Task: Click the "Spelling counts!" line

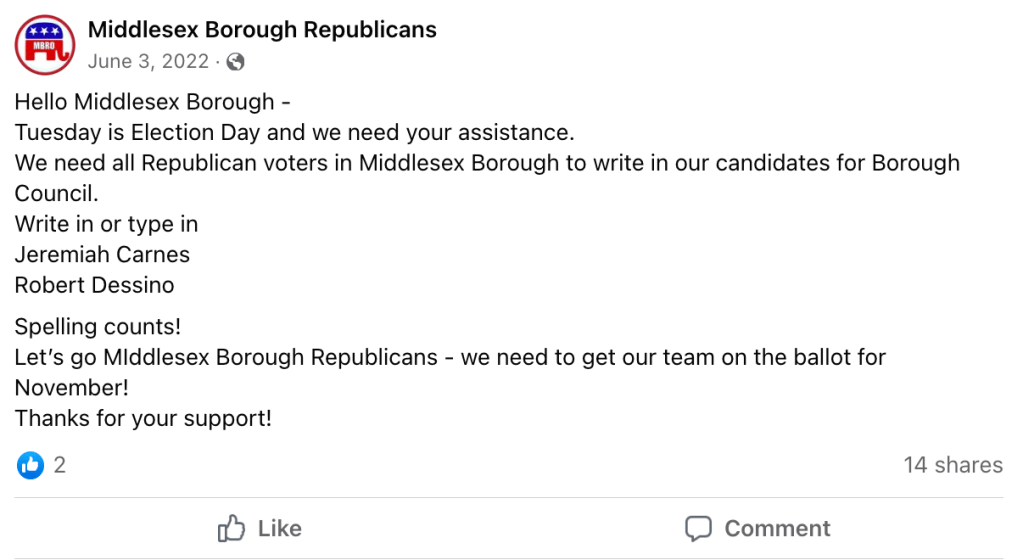Action: pos(97,327)
